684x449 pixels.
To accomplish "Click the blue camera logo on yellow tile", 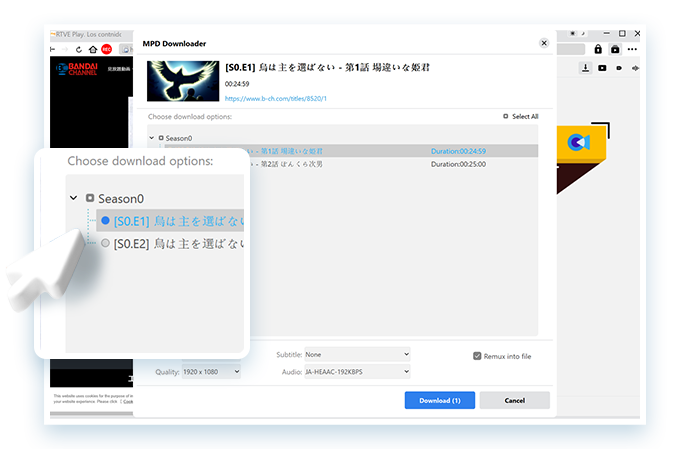I will 578,142.
